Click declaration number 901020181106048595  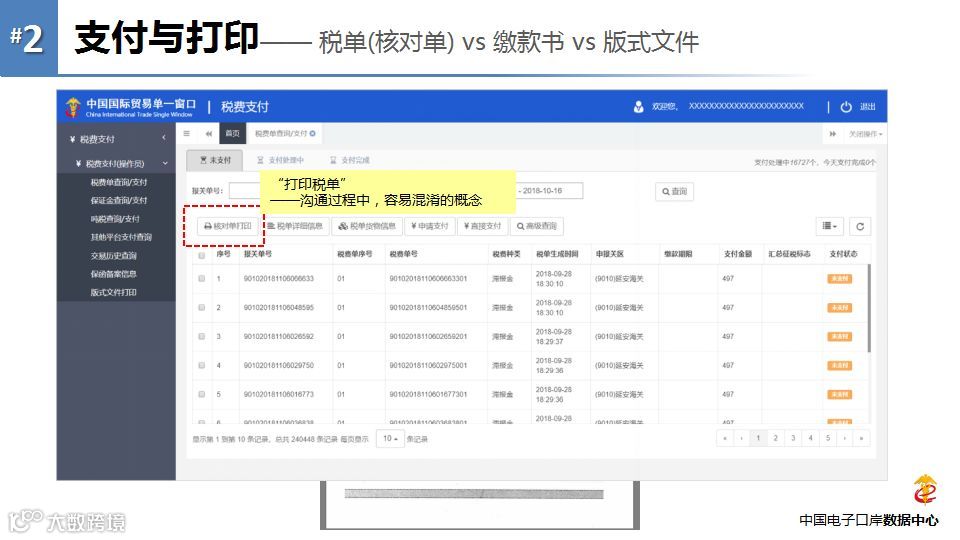pyautogui.click(x=279, y=307)
